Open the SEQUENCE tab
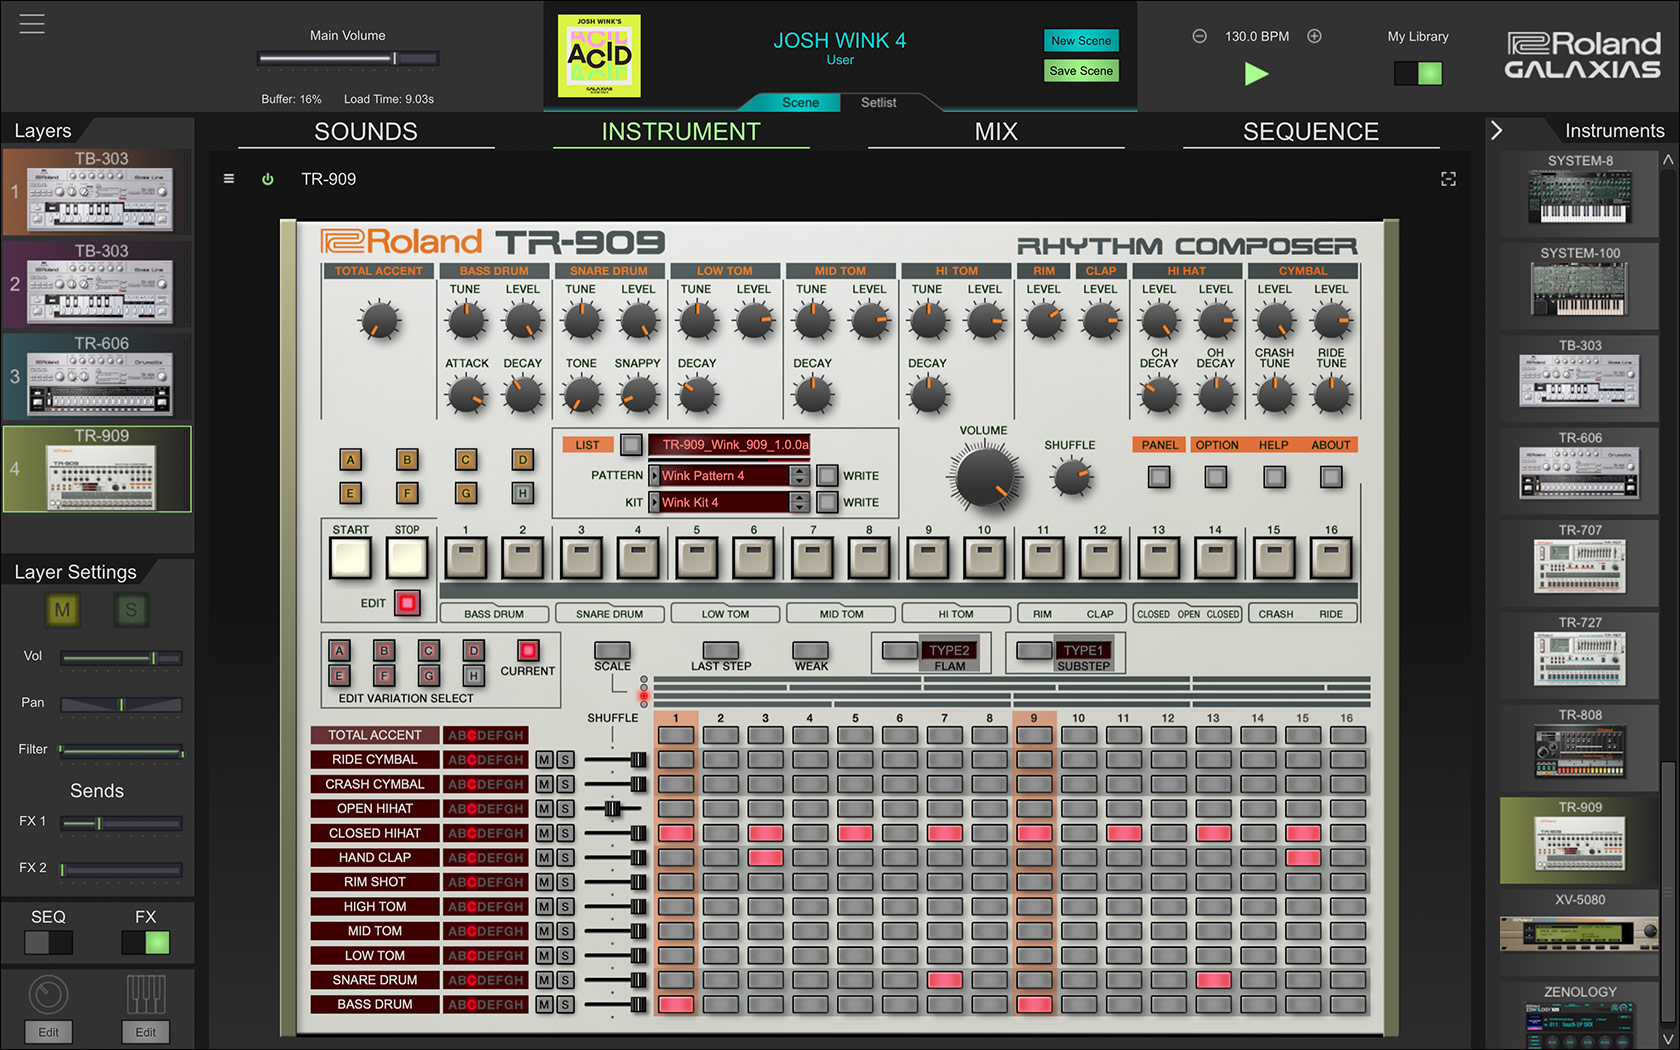This screenshot has width=1680, height=1050. point(1311,131)
